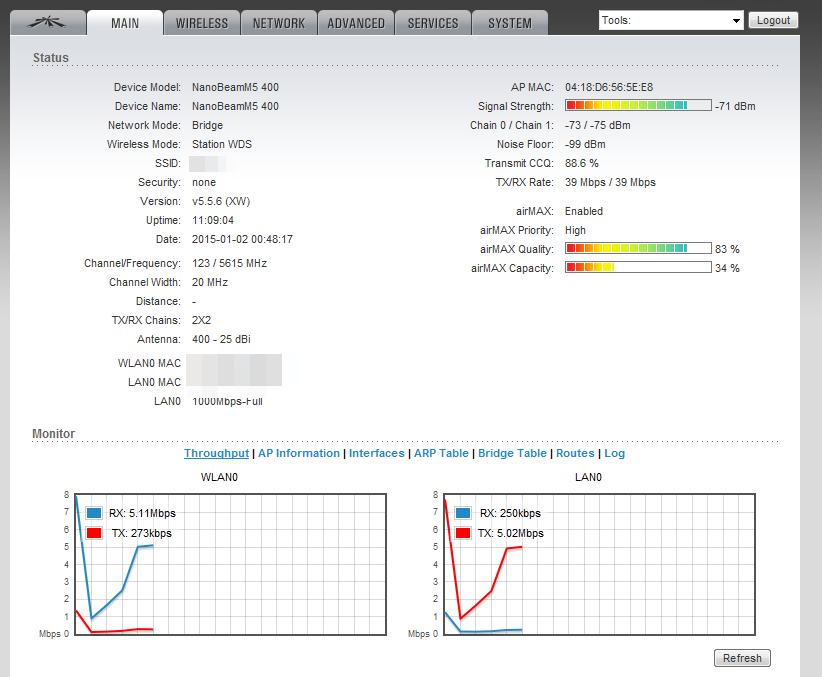Click the Chain 0 / Chain 1 value -73 / -75 dBm
Screen dimensions: 822x677
pyautogui.click(x=598, y=125)
